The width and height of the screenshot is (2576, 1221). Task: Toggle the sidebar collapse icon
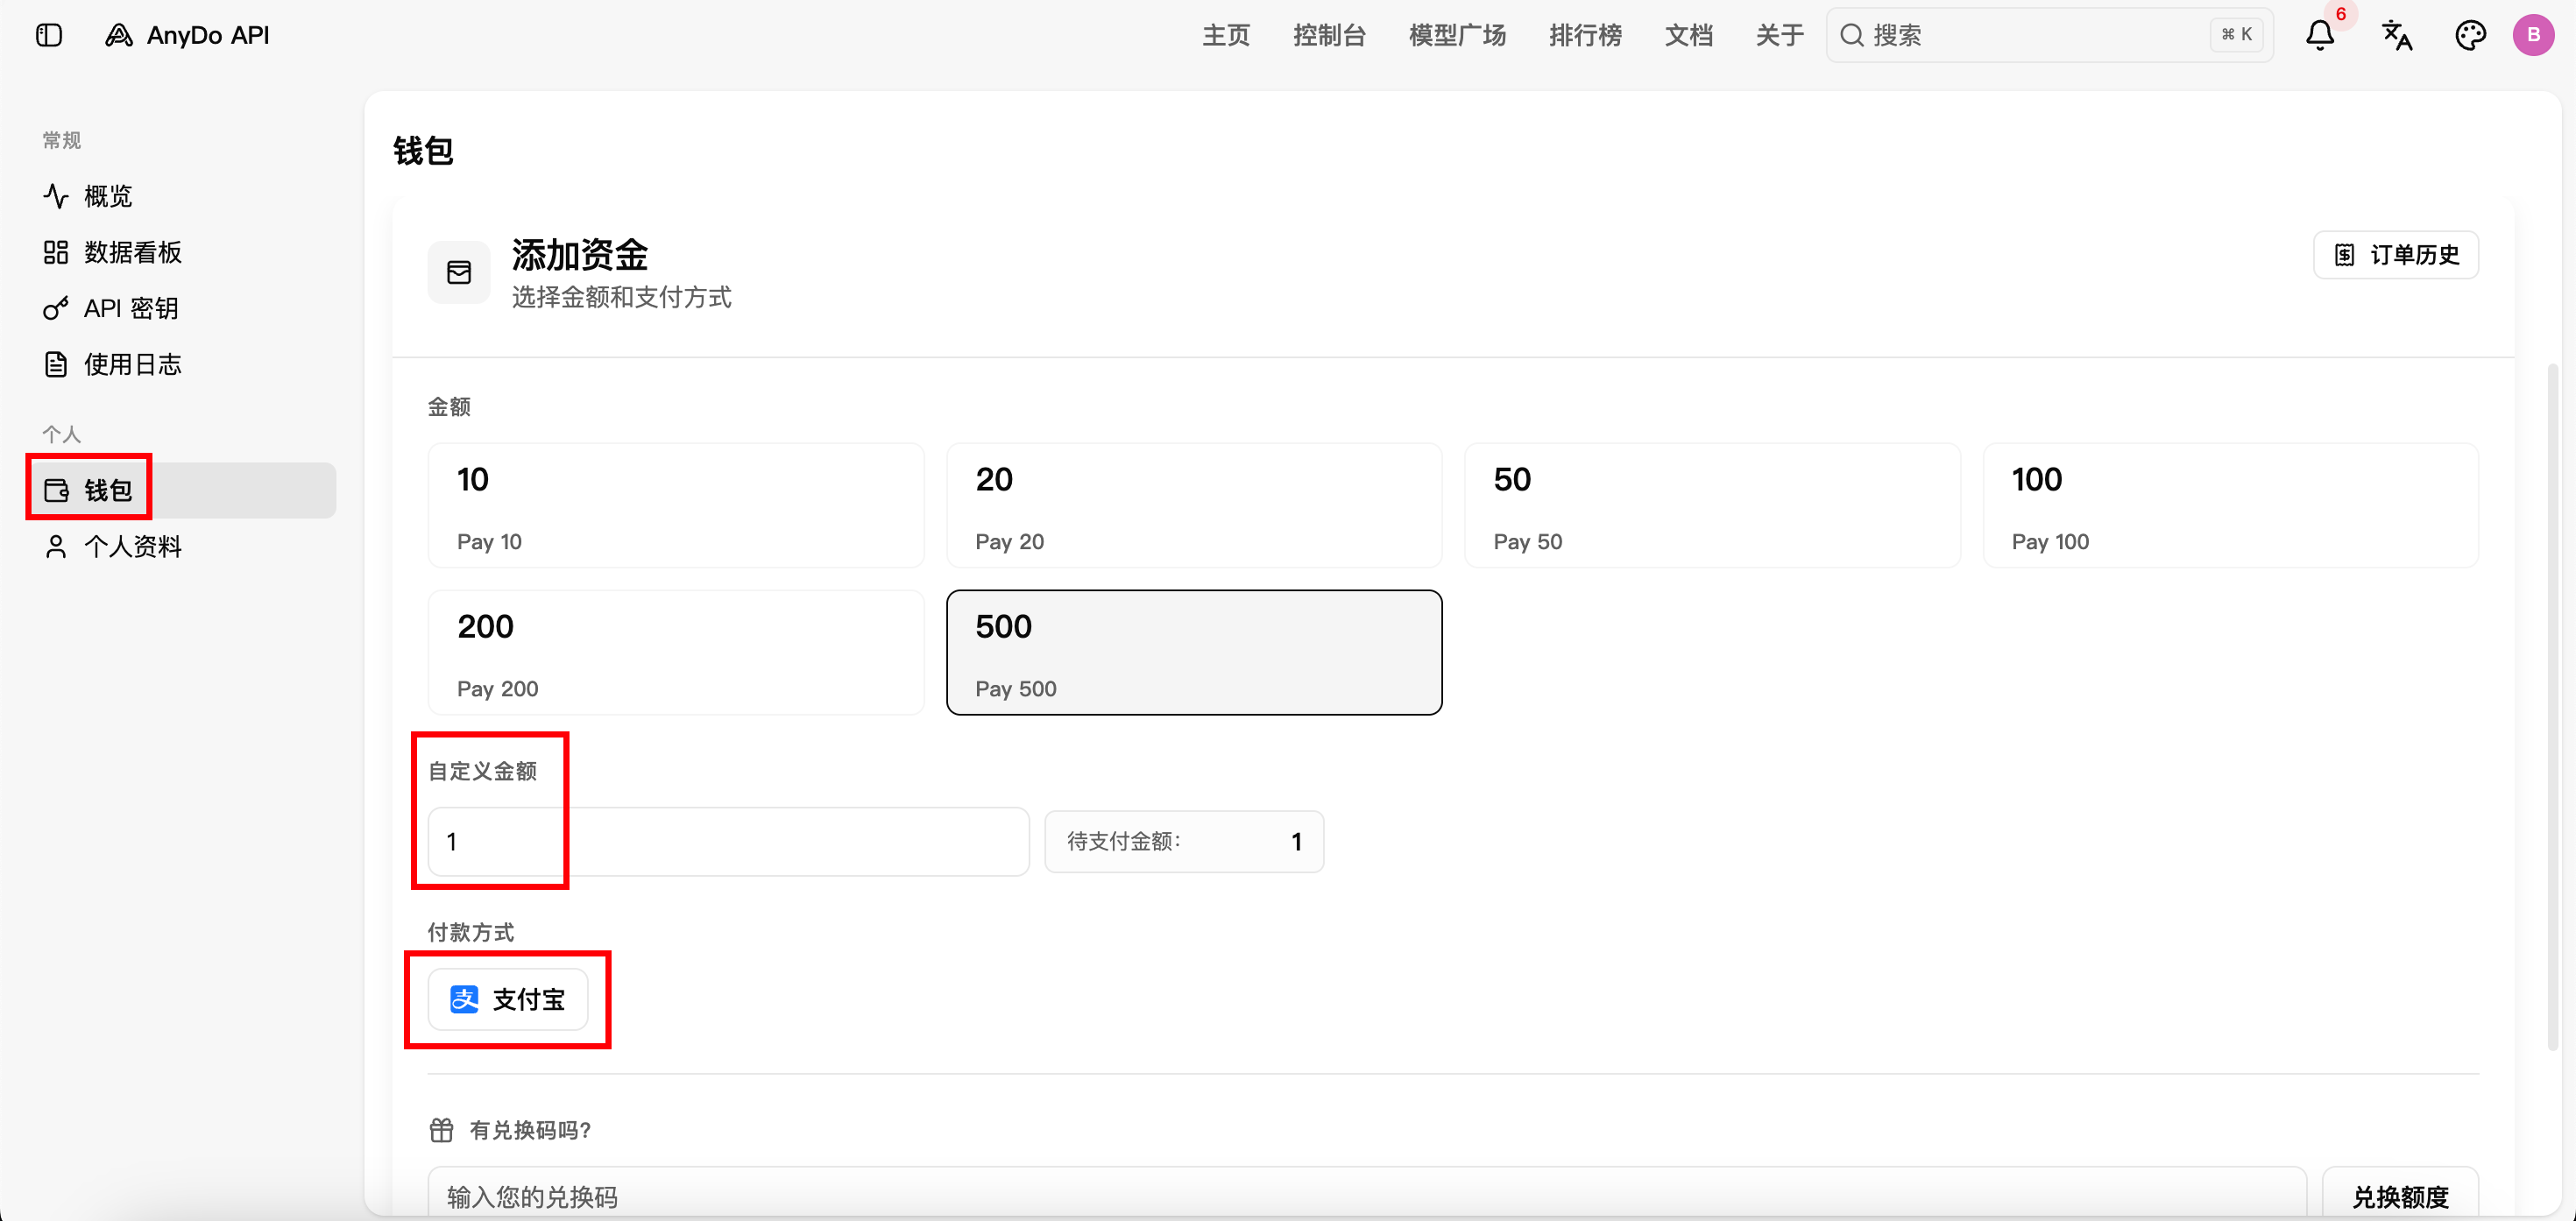pos(49,36)
